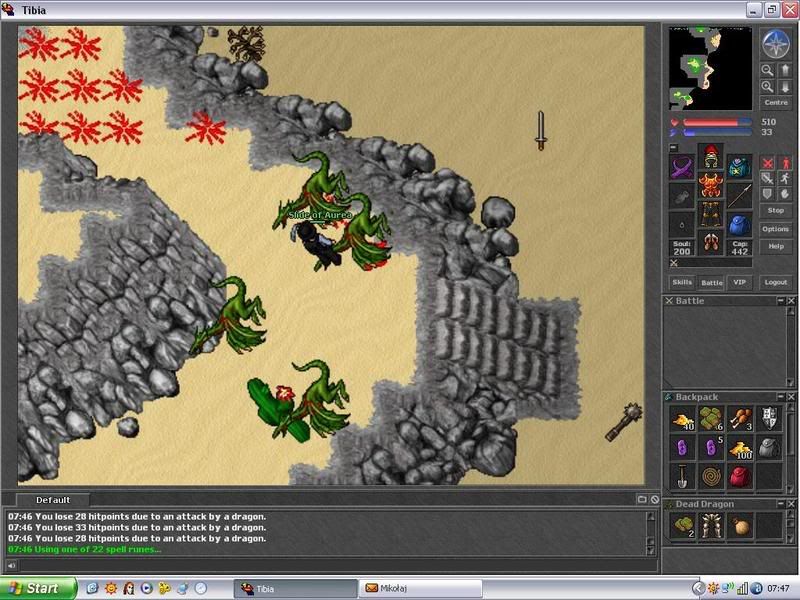Image resolution: width=800 pixels, height=600 pixels.
Task: Click the Logout button
Action: 776,282
